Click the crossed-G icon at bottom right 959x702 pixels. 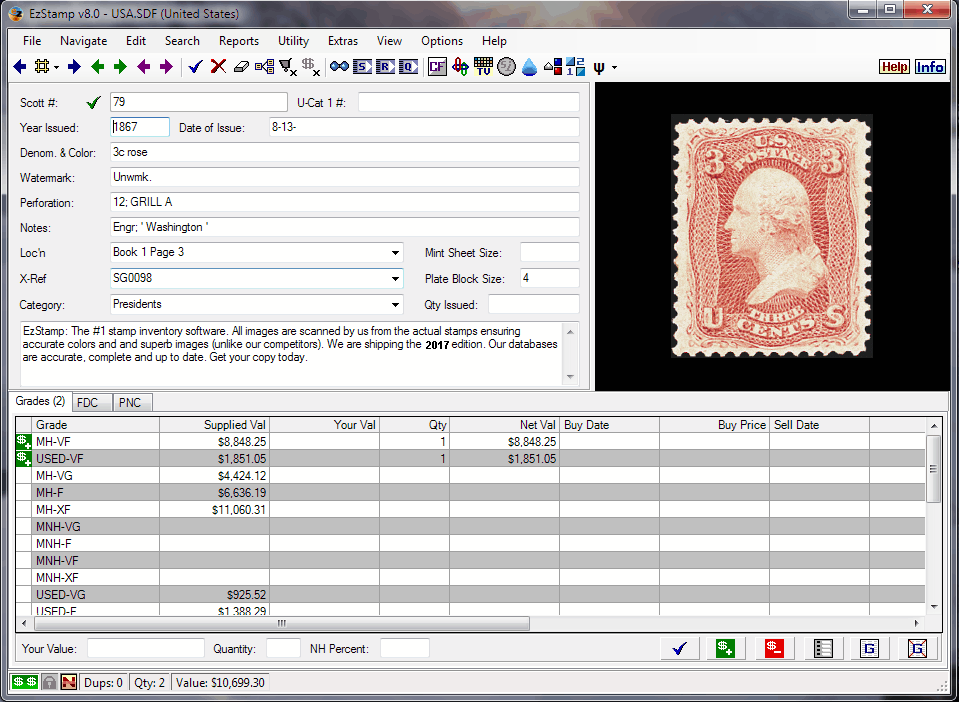pos(916,648)
